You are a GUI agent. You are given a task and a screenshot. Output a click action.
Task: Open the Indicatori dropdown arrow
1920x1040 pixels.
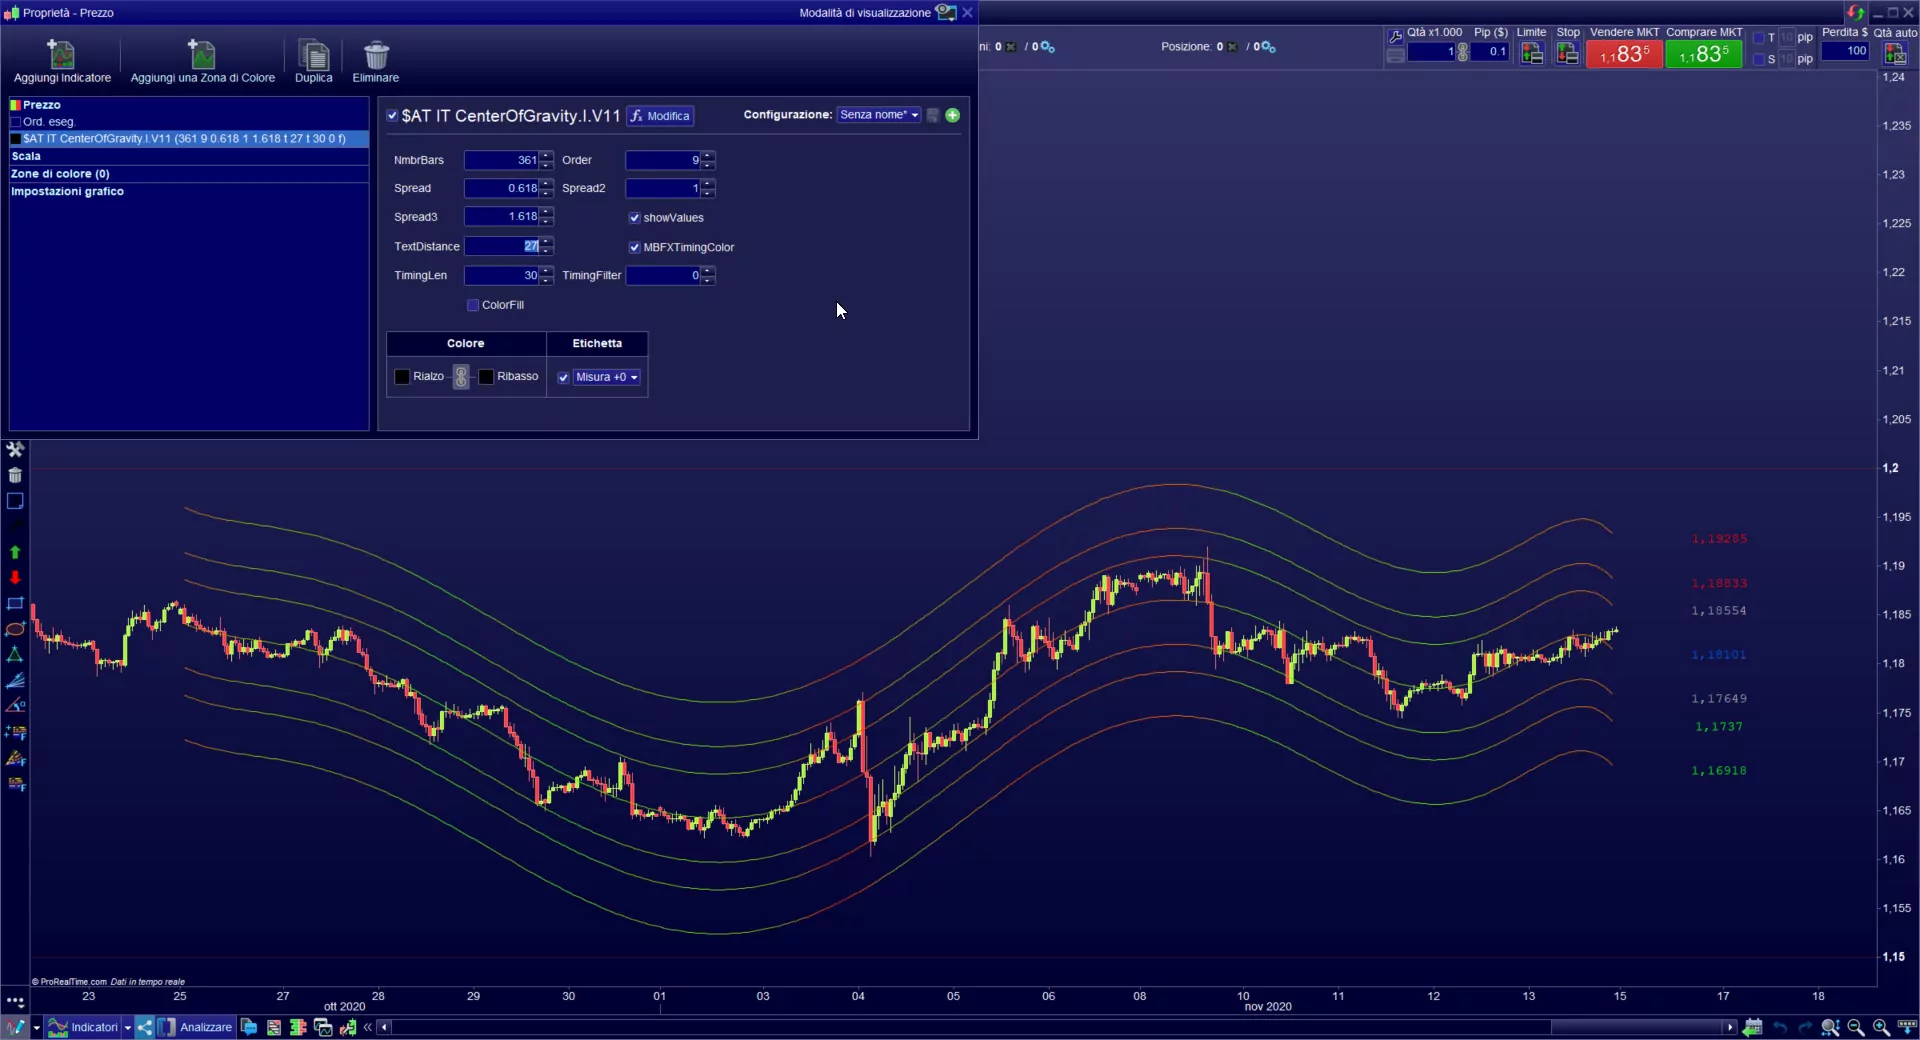click(127, 1027)
